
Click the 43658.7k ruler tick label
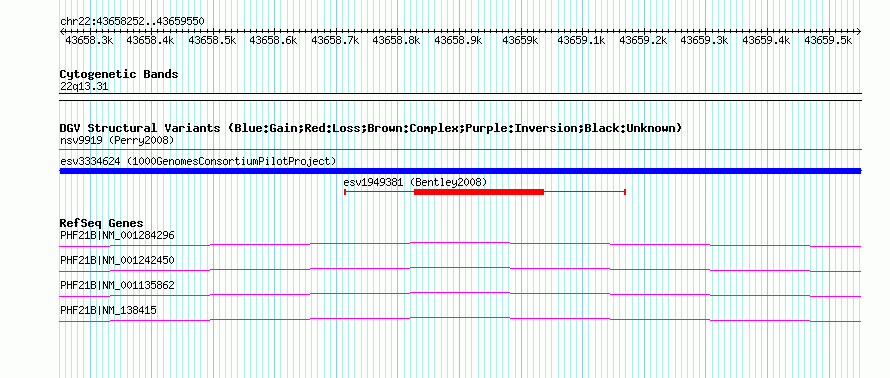coord(335,40)
